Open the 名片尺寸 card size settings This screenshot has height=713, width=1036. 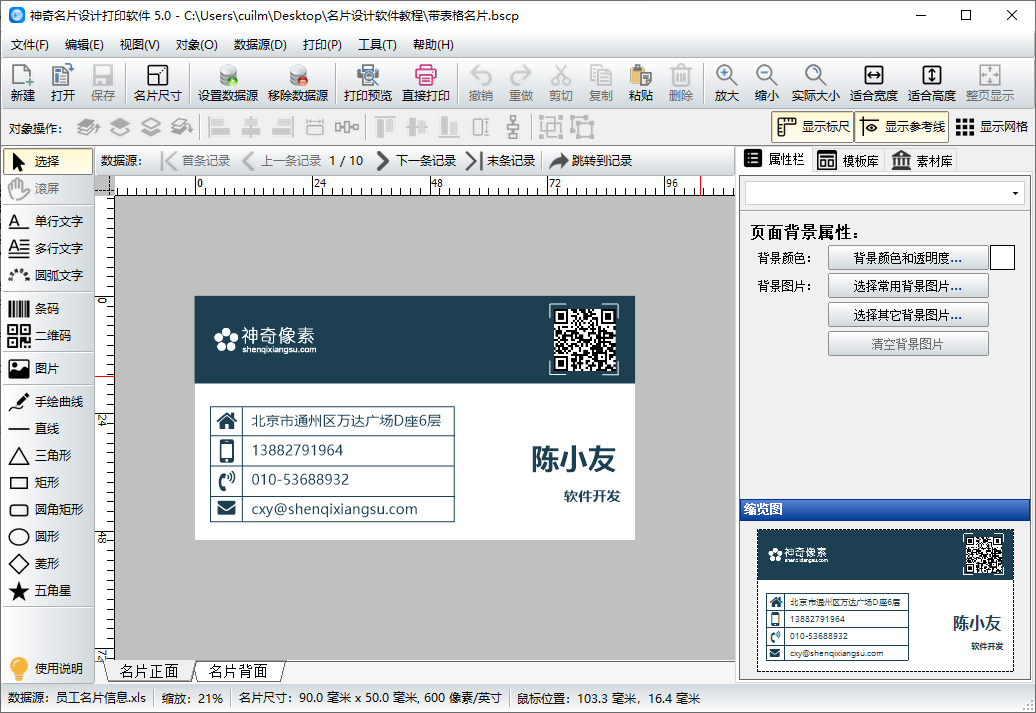(x=157, y=83)
